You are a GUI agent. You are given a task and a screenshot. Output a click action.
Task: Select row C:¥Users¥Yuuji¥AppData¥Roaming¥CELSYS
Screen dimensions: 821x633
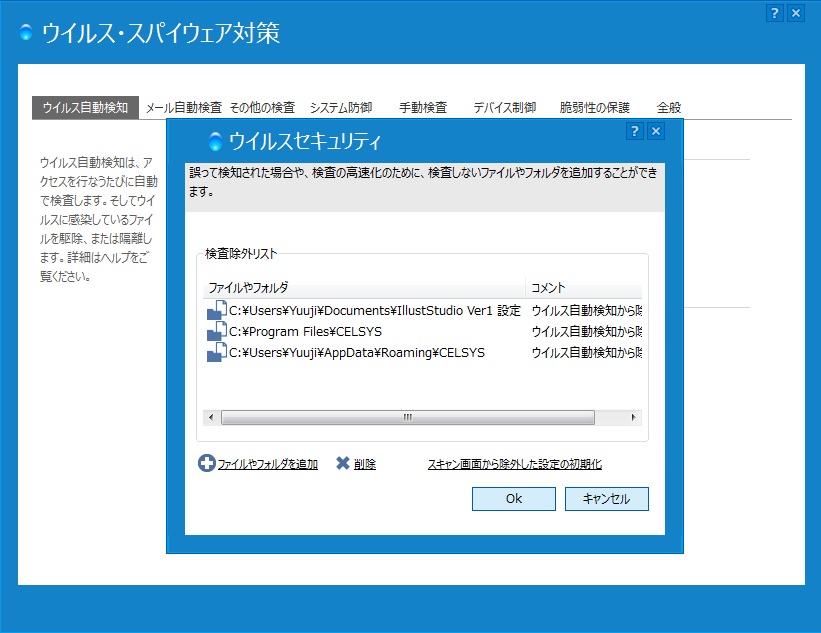[x=423, y=352]
